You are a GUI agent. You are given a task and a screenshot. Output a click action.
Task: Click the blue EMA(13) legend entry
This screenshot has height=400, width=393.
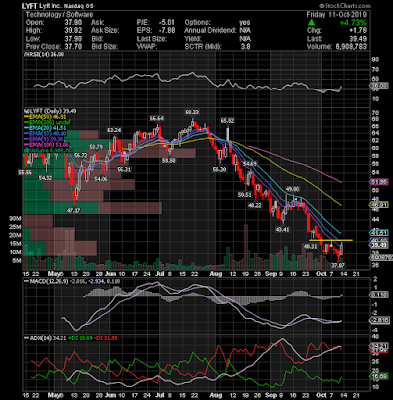click(45, 133)
